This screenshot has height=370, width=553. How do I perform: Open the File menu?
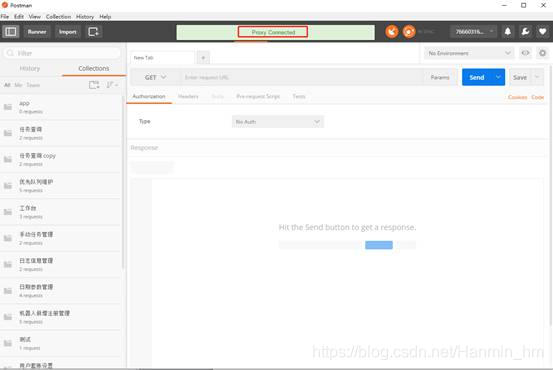click(x=5, y=16)
